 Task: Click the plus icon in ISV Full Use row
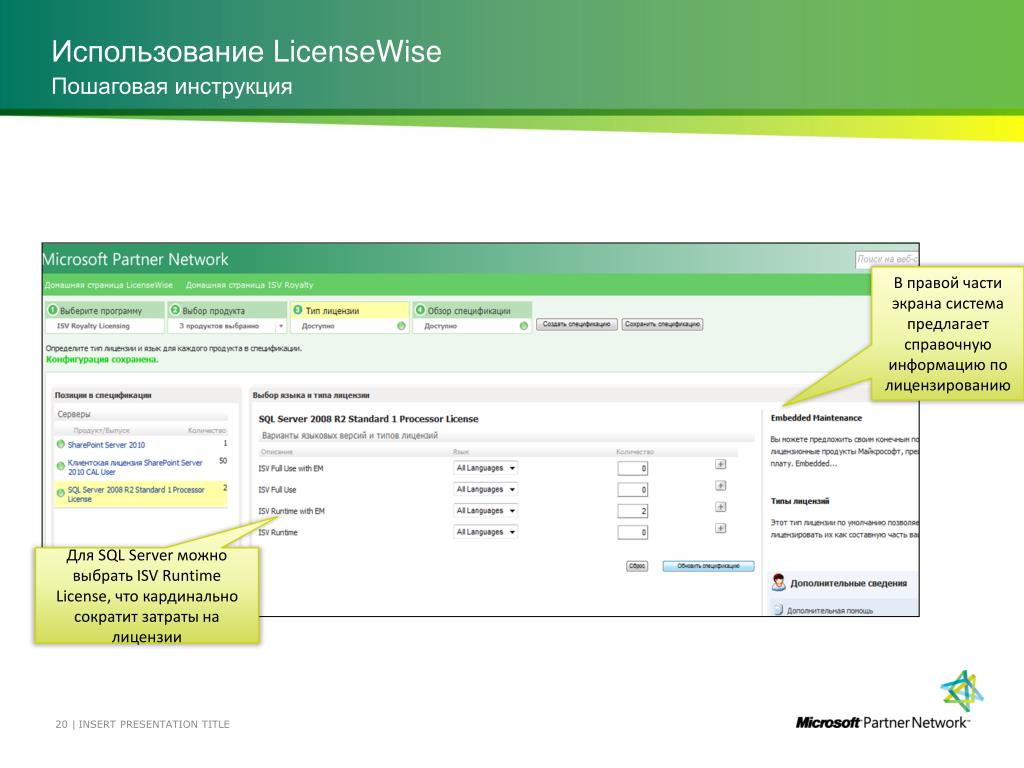point(720,486)
